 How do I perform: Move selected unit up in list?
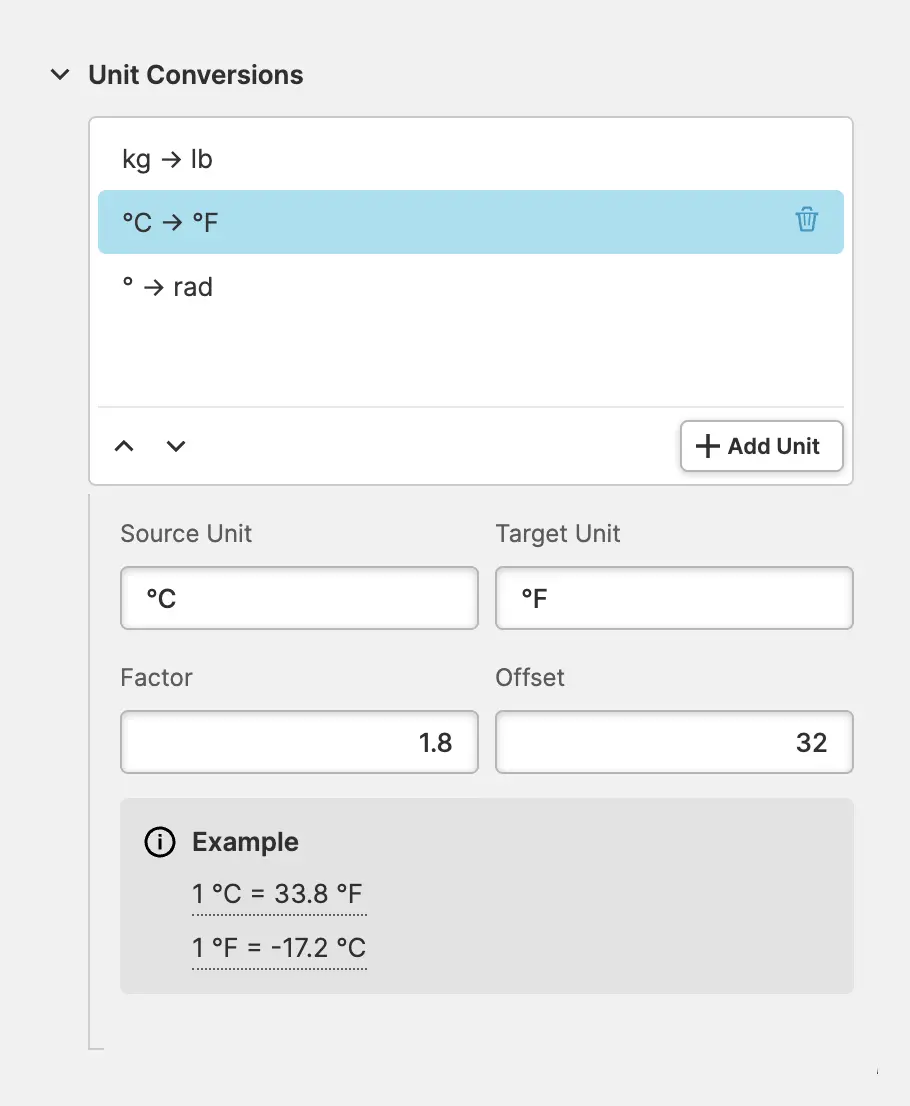coord(124,446)
